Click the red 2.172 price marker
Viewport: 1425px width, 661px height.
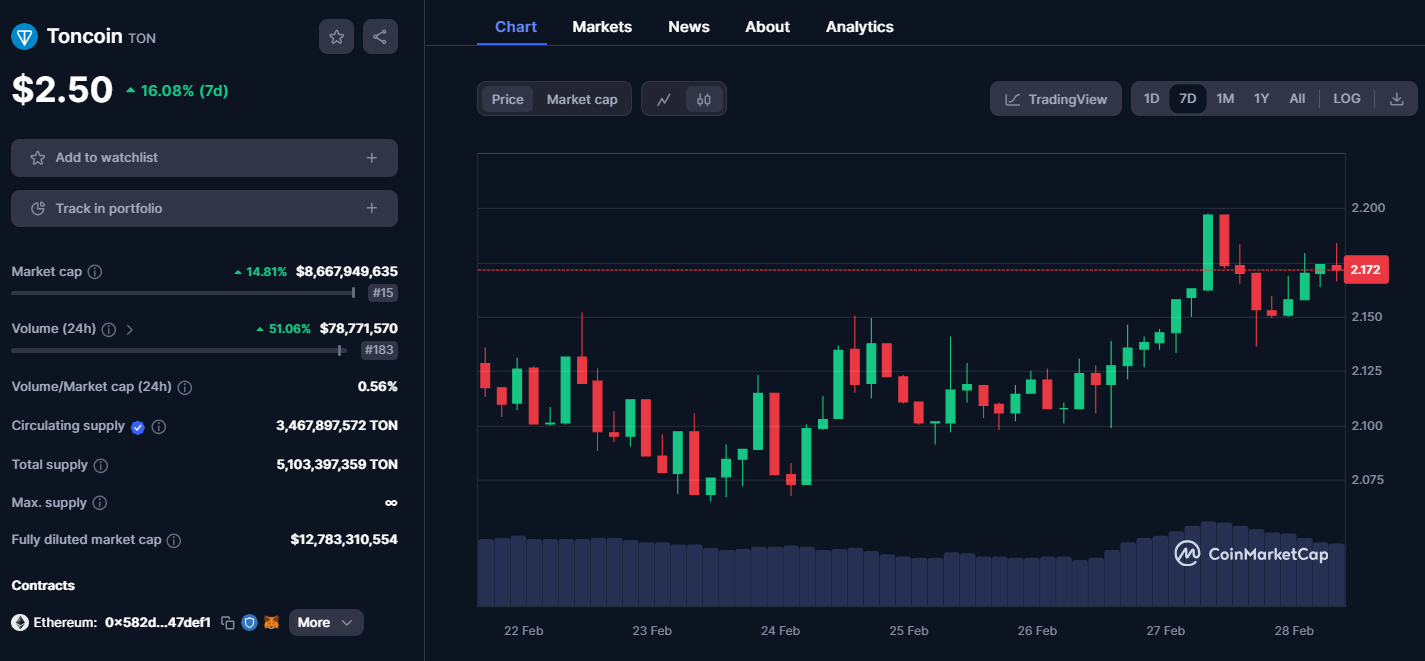click(1365, 270)
